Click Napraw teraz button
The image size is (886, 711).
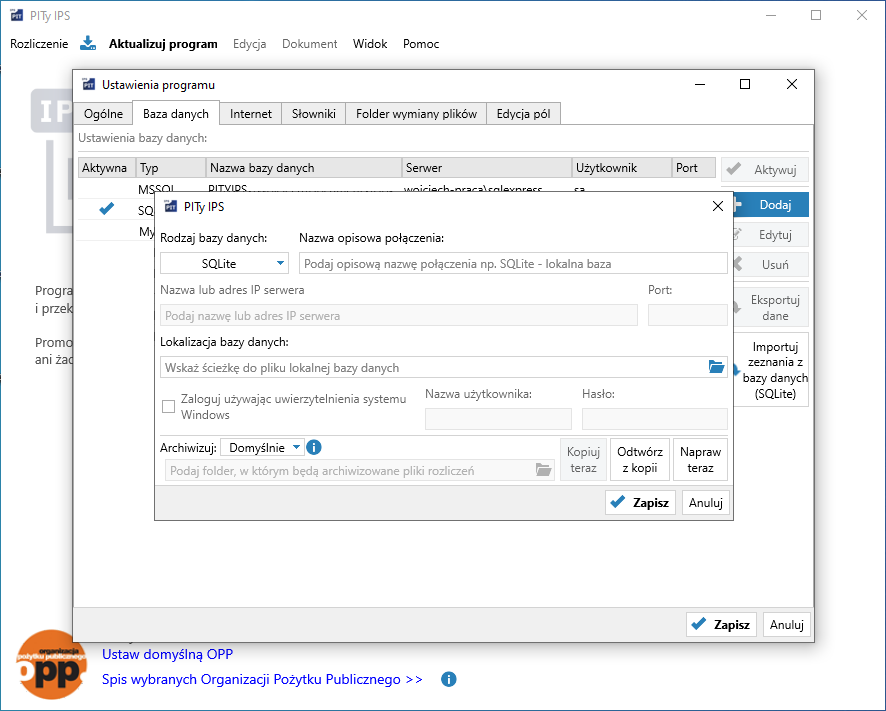click(700, 460)
